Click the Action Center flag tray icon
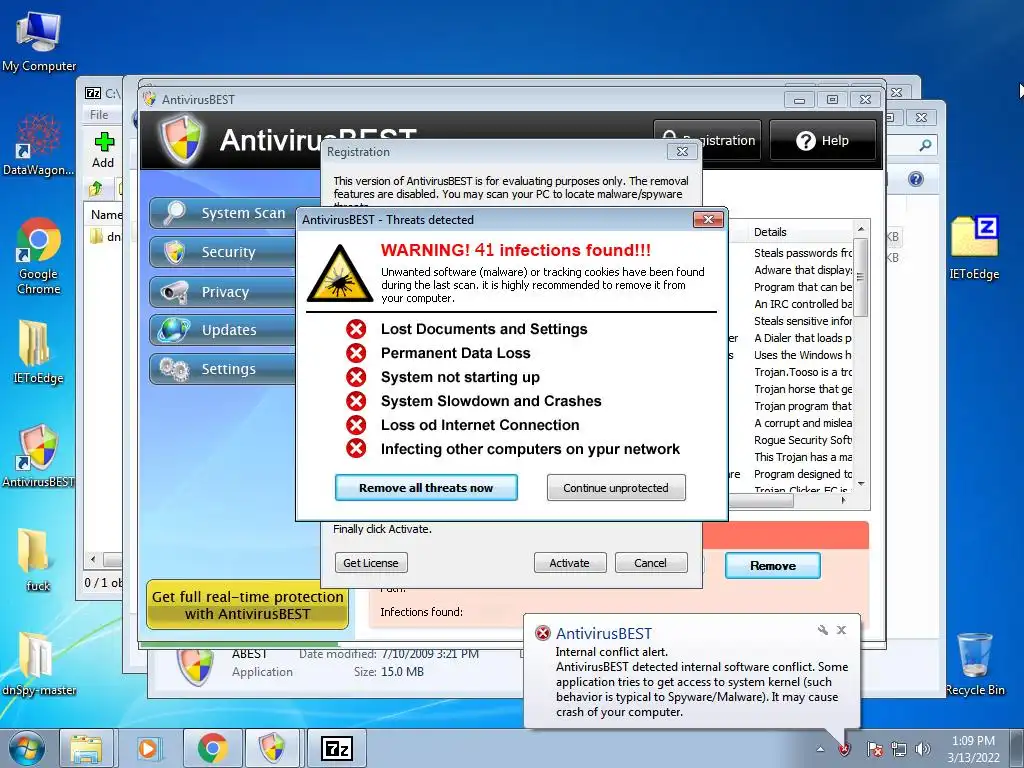The width and height of the screenshot is (1024, 768). 874,749
